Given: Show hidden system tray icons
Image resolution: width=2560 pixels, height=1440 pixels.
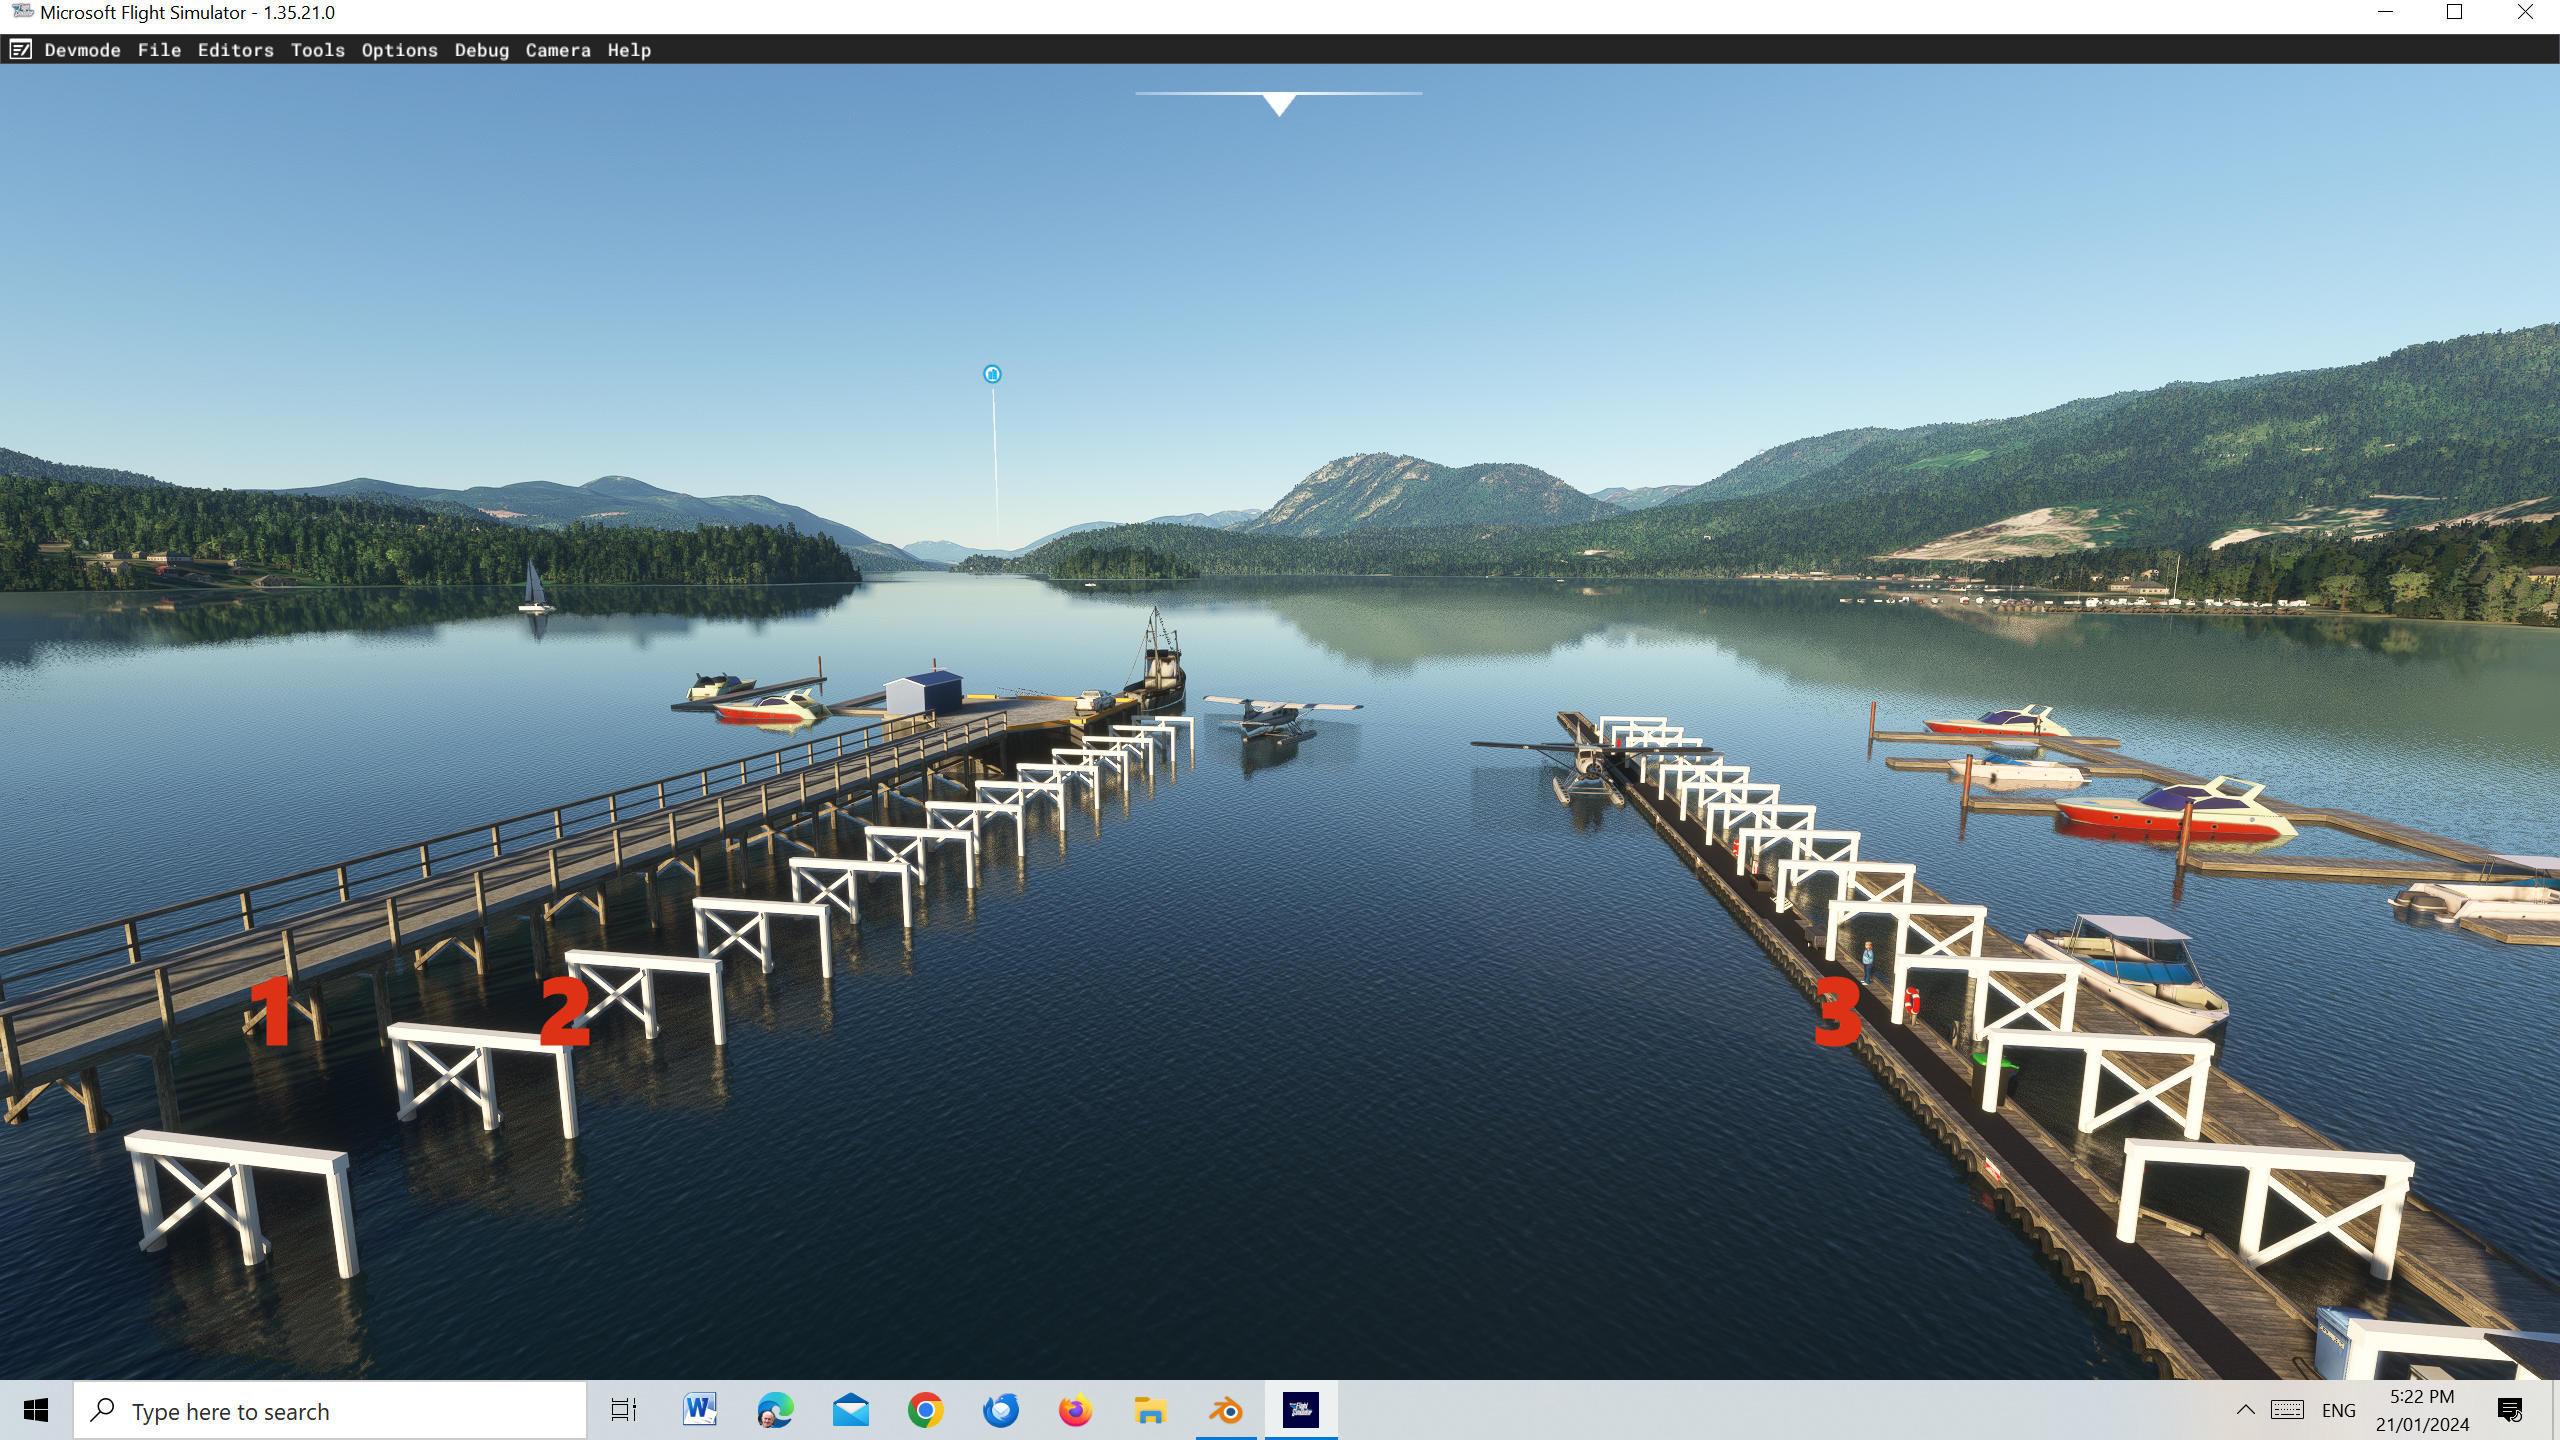Looking at the screenshot, I should tap(2245, 1411).
